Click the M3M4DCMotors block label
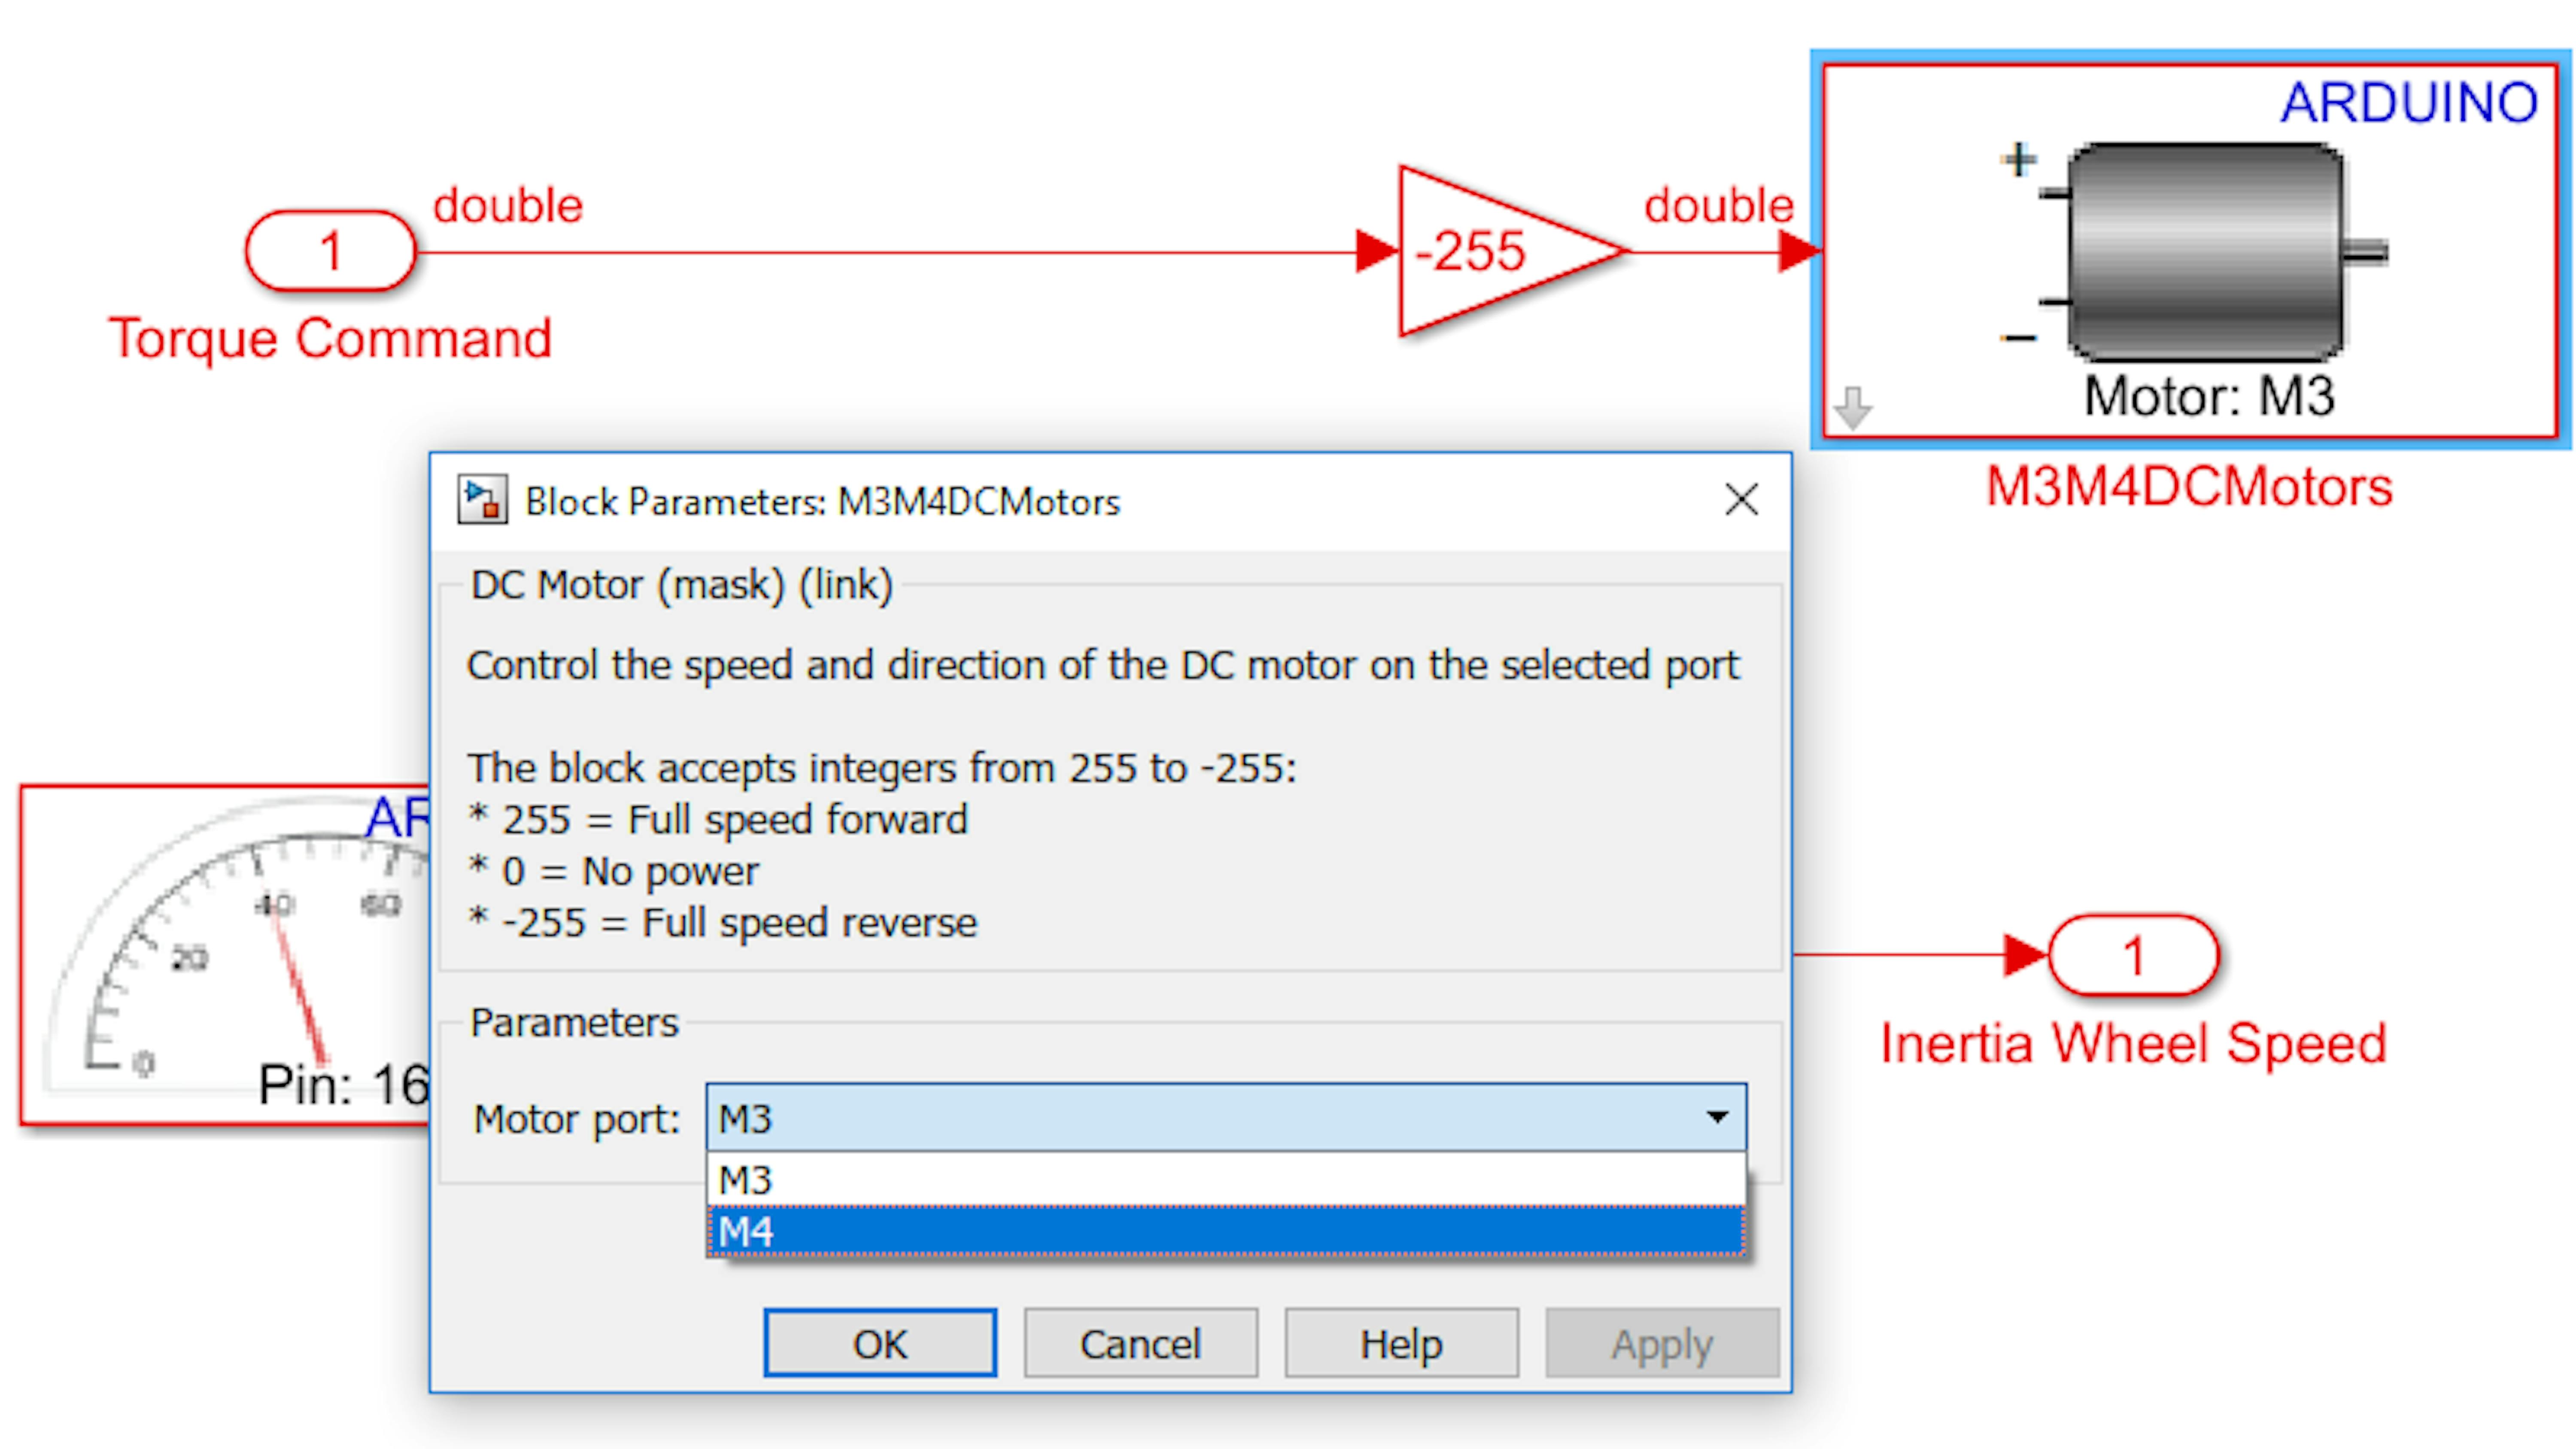Viewport: 2576px width, 1449px height. click(2188, 487)
